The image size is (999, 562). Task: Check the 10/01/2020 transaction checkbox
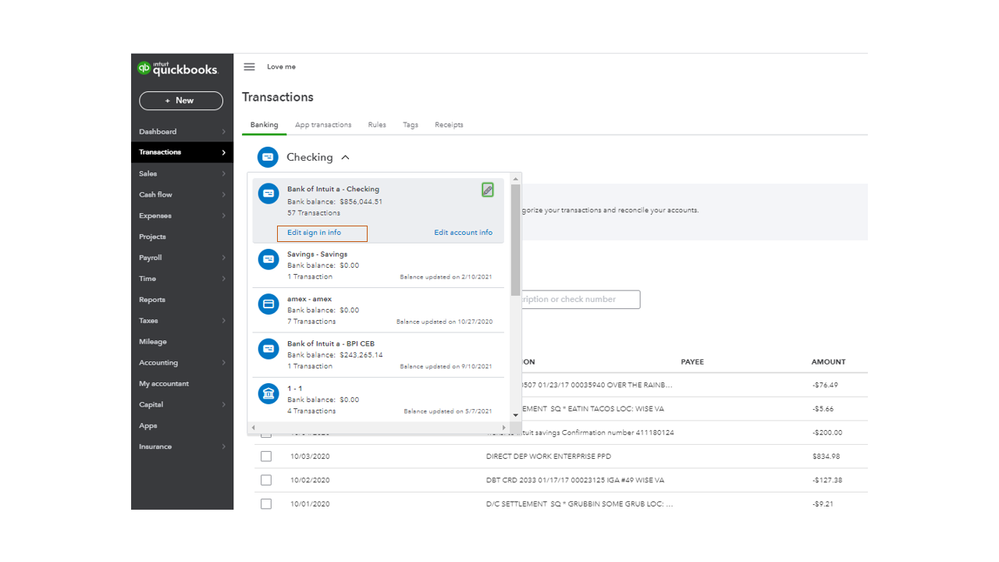pos(266,504)
